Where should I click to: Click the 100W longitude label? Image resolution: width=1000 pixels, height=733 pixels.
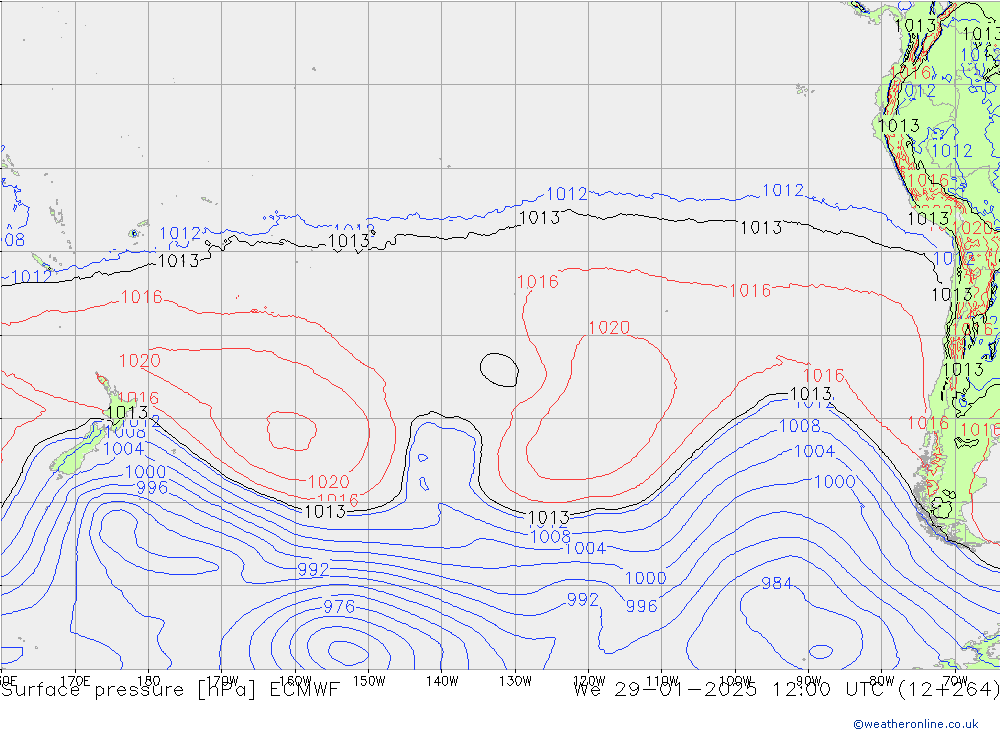pos(735,680)
